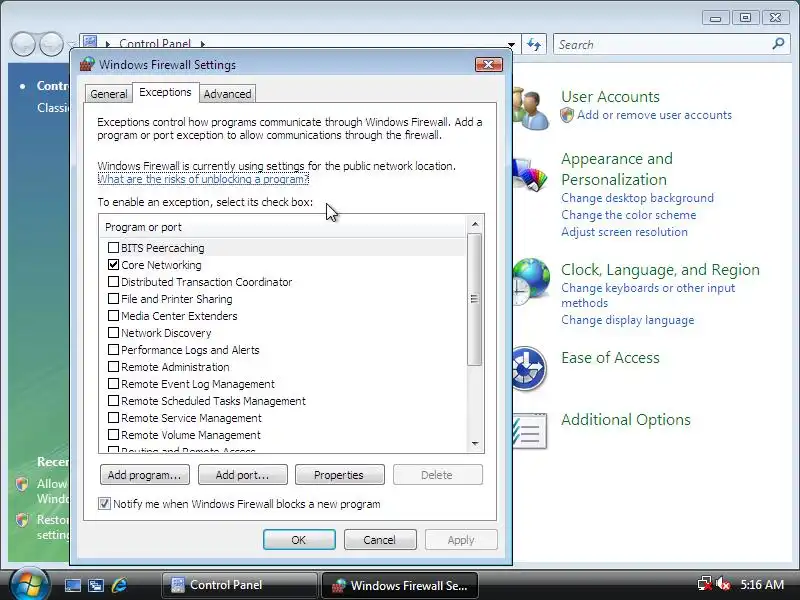Open the address bar history dropdown

click(511, 44)
